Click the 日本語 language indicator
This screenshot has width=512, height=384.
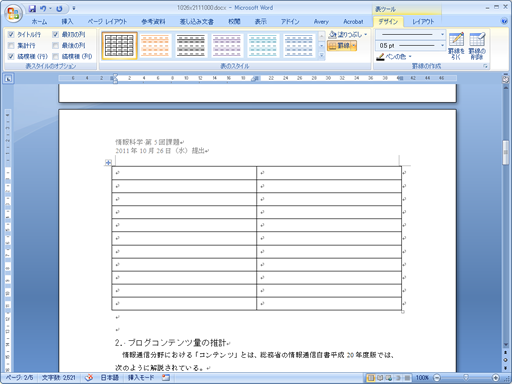pyautogui.click(x=110, y=378)
